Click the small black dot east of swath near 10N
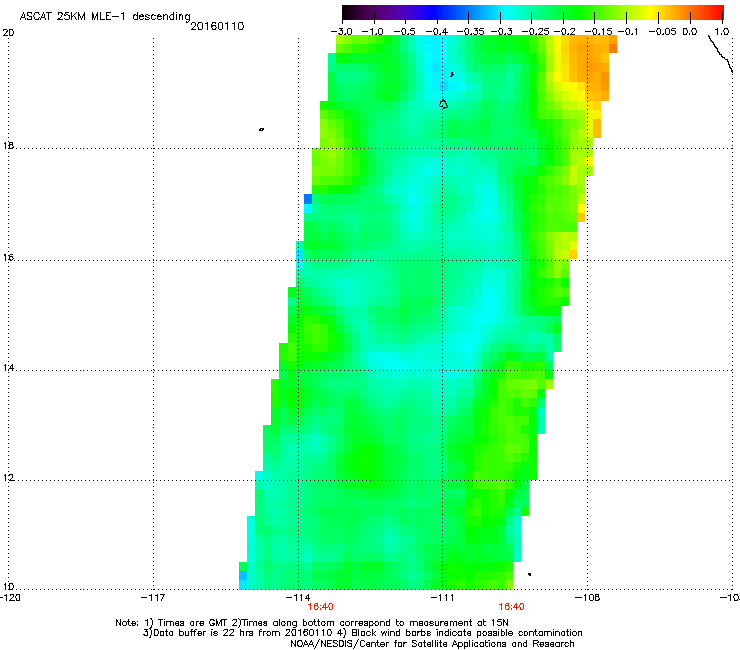This screenshot has width=740, height=650. pyautogui.click(x=530, y=574)
